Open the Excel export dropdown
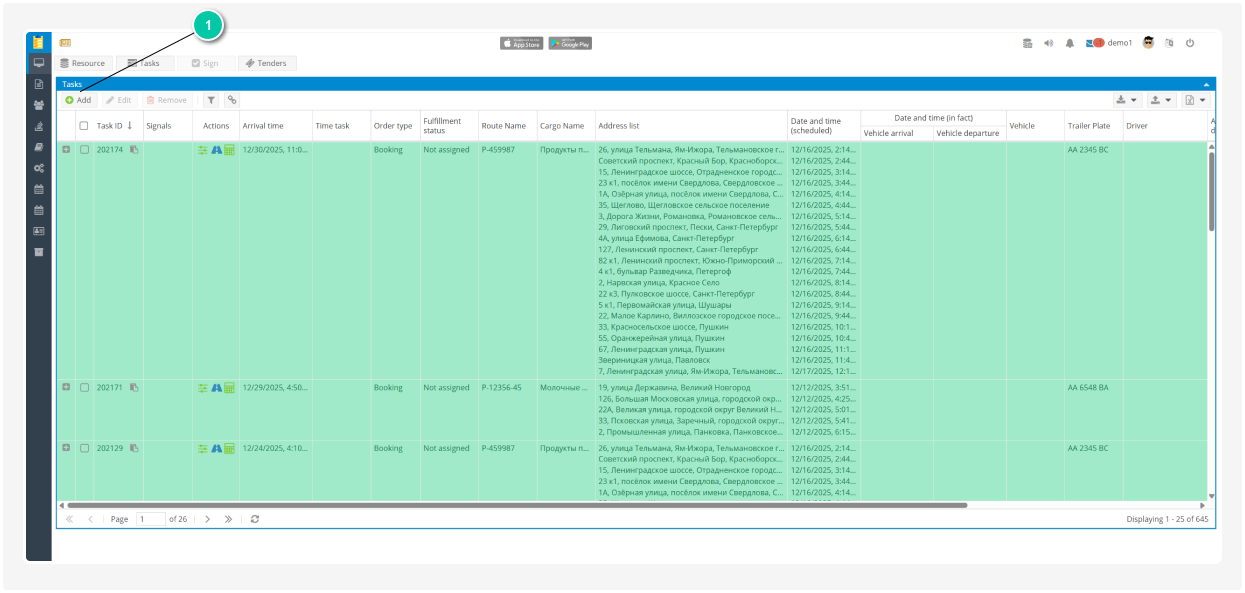Viewport: 1245px width, 593px height. click(1196, 100)
